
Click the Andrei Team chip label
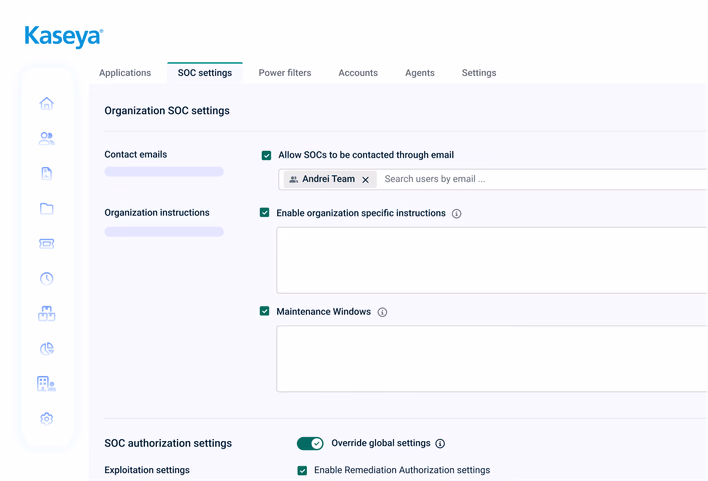click(329, 179)
